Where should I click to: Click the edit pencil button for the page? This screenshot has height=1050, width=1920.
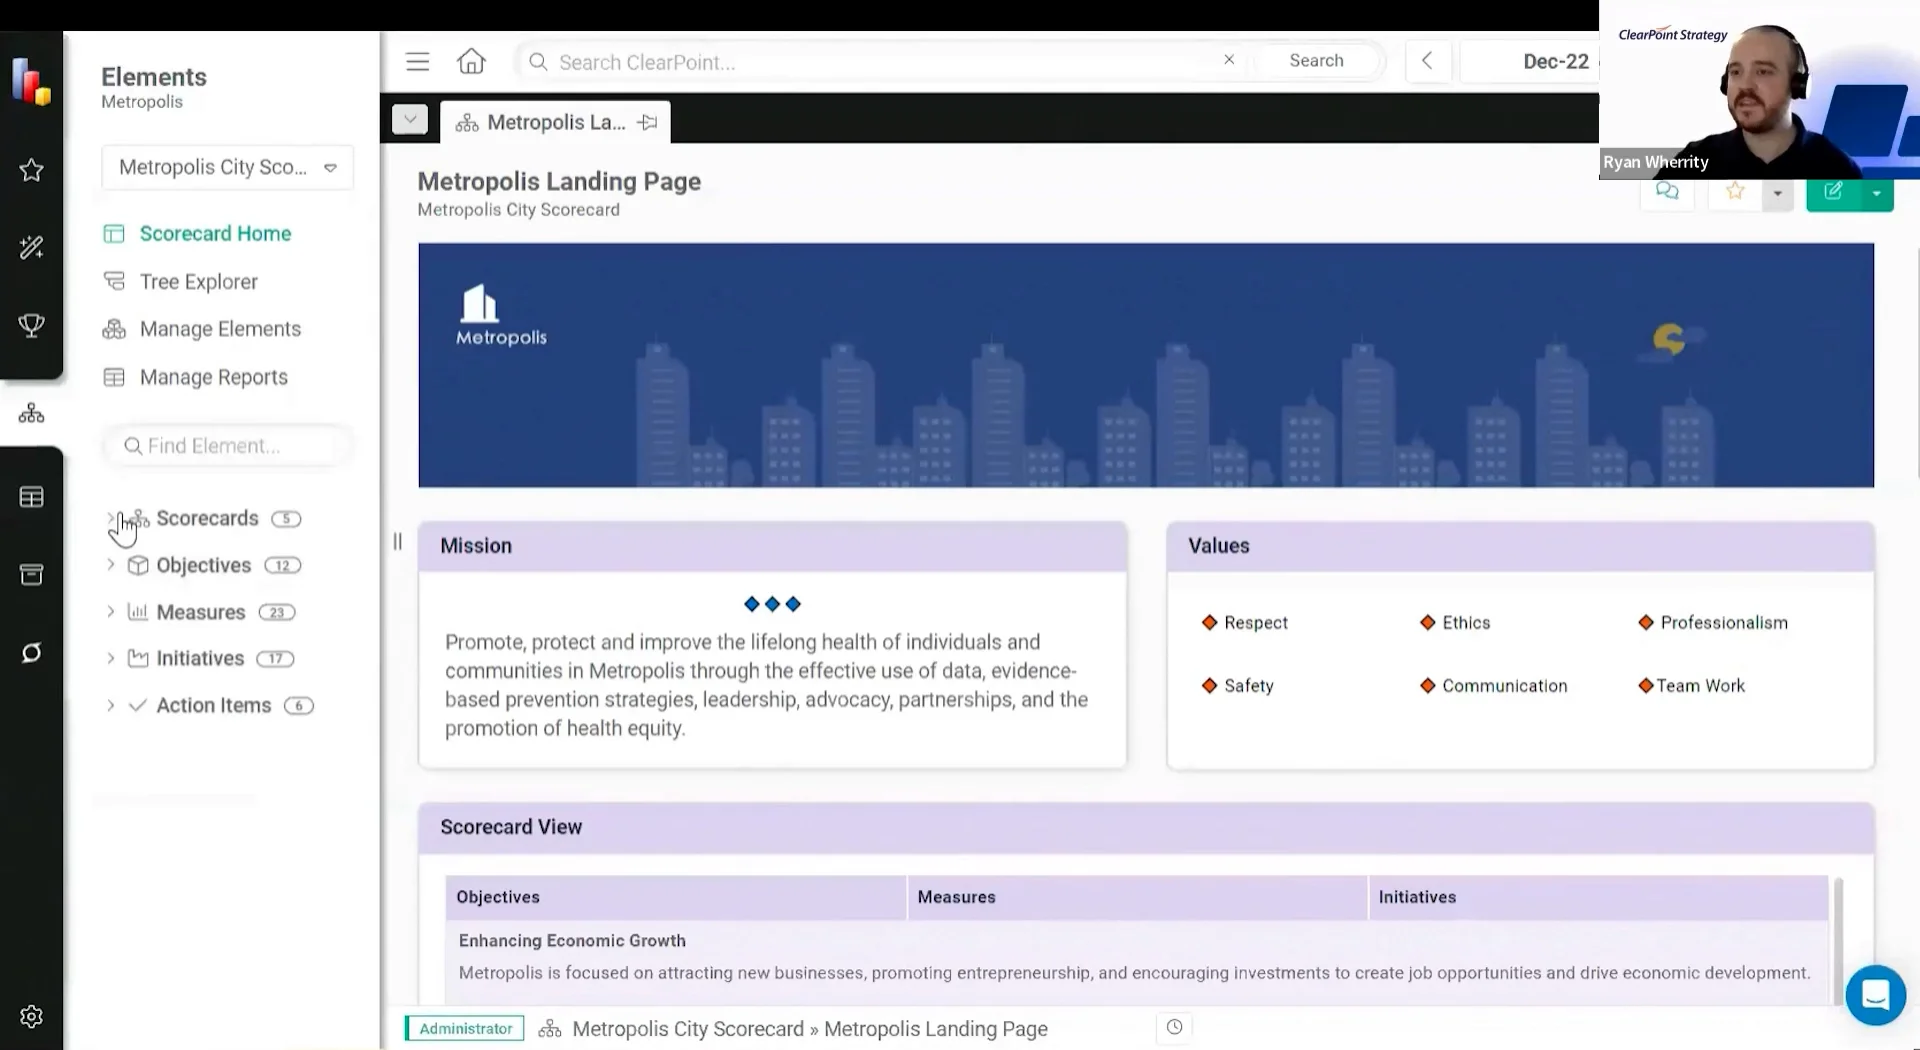point(1833,193)
